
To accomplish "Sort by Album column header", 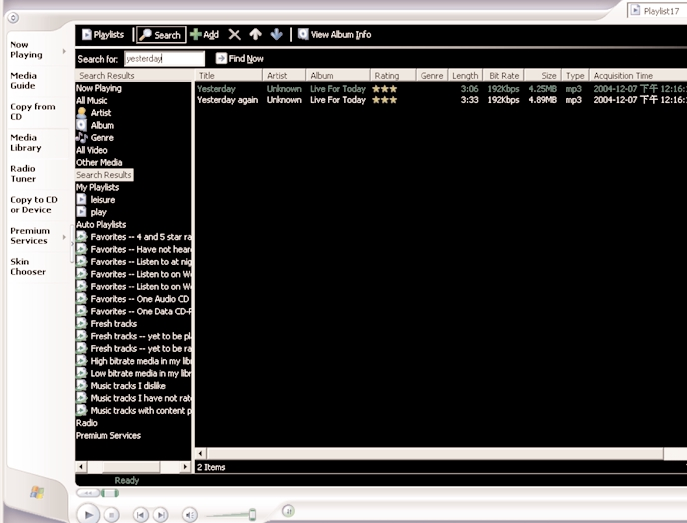I will (337, 75).
